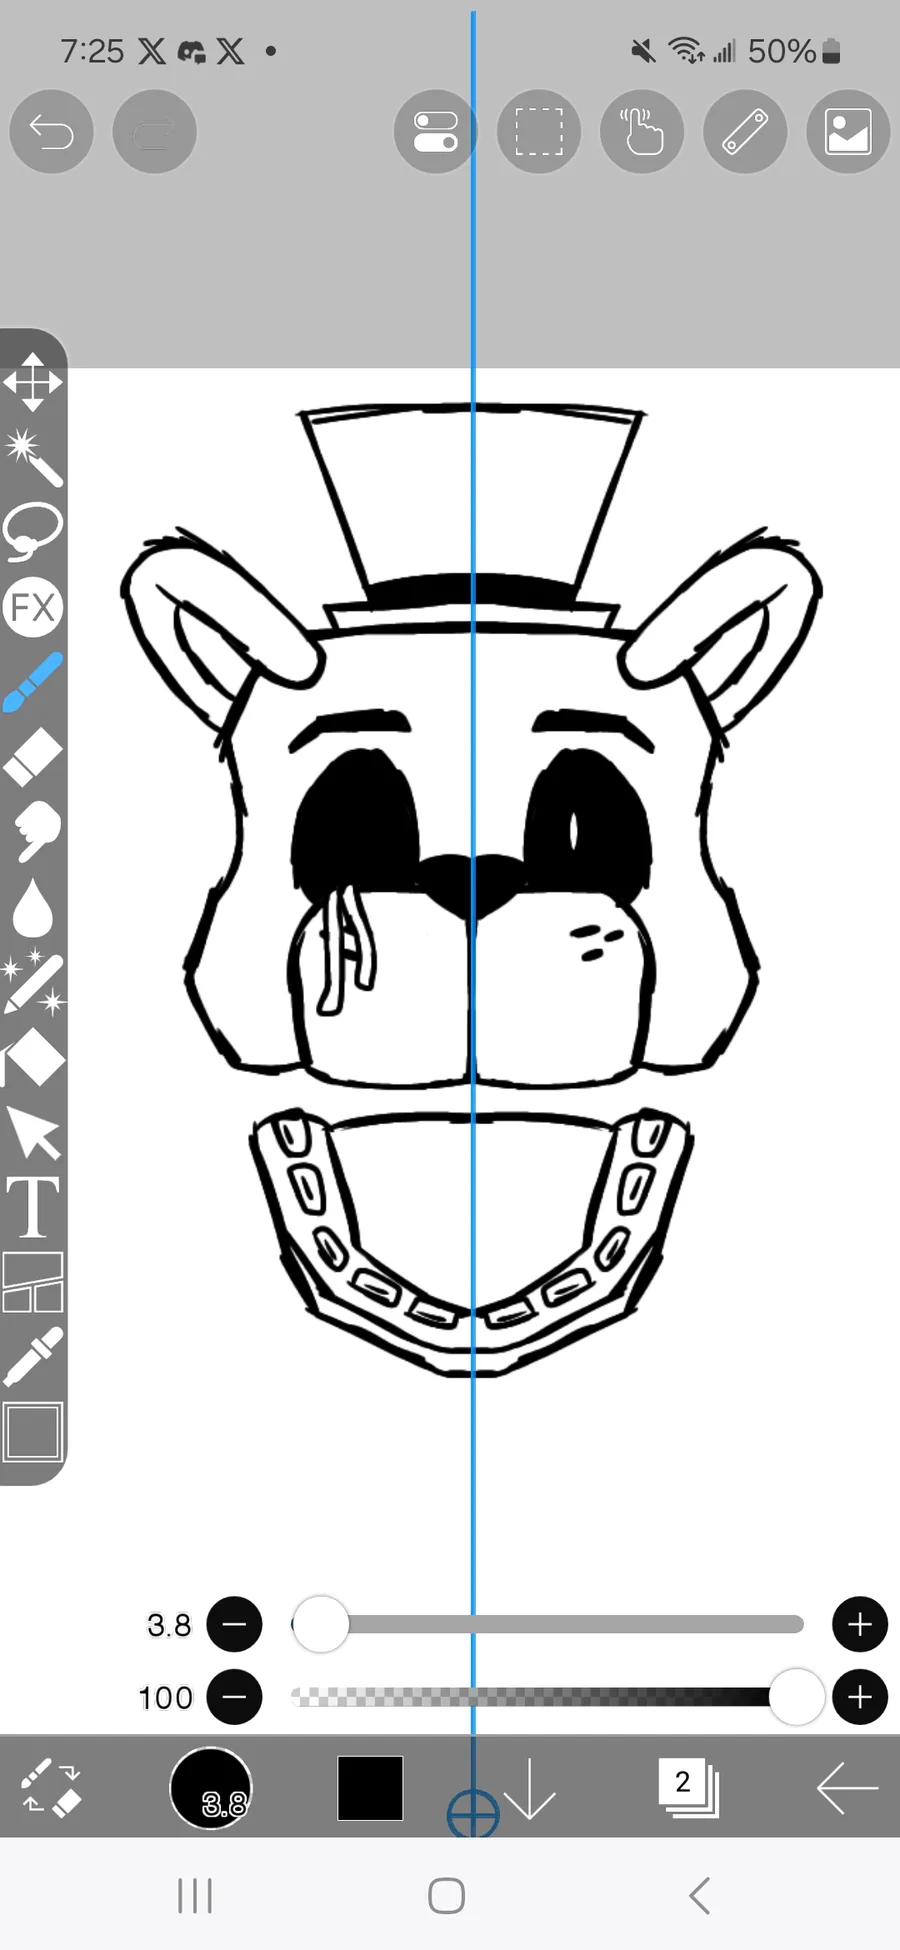Select the Transform move tool
This screenshot has height=1950, width=900.
point(32,382)
